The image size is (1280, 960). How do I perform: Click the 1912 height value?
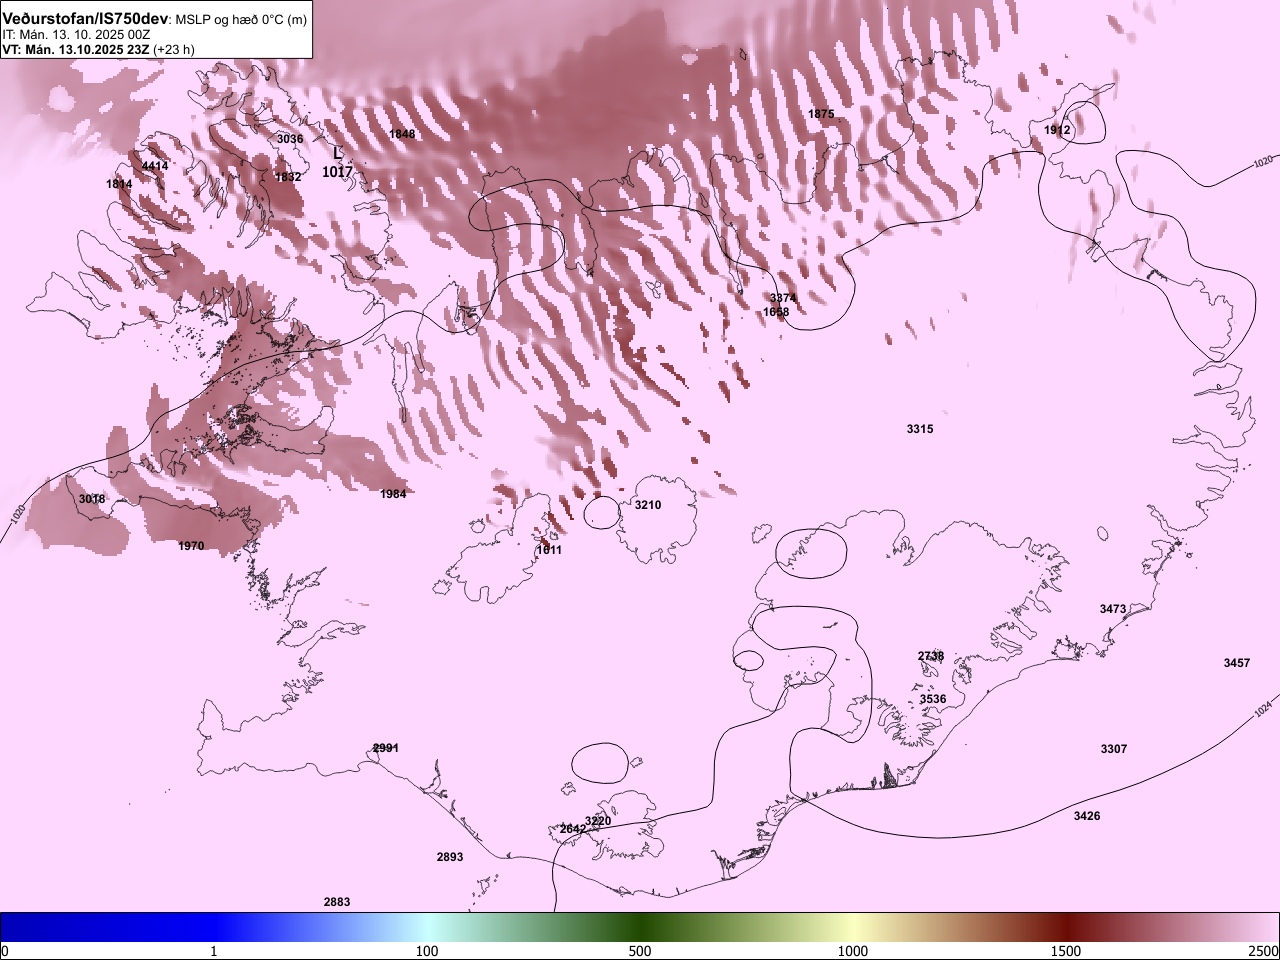1057,130
